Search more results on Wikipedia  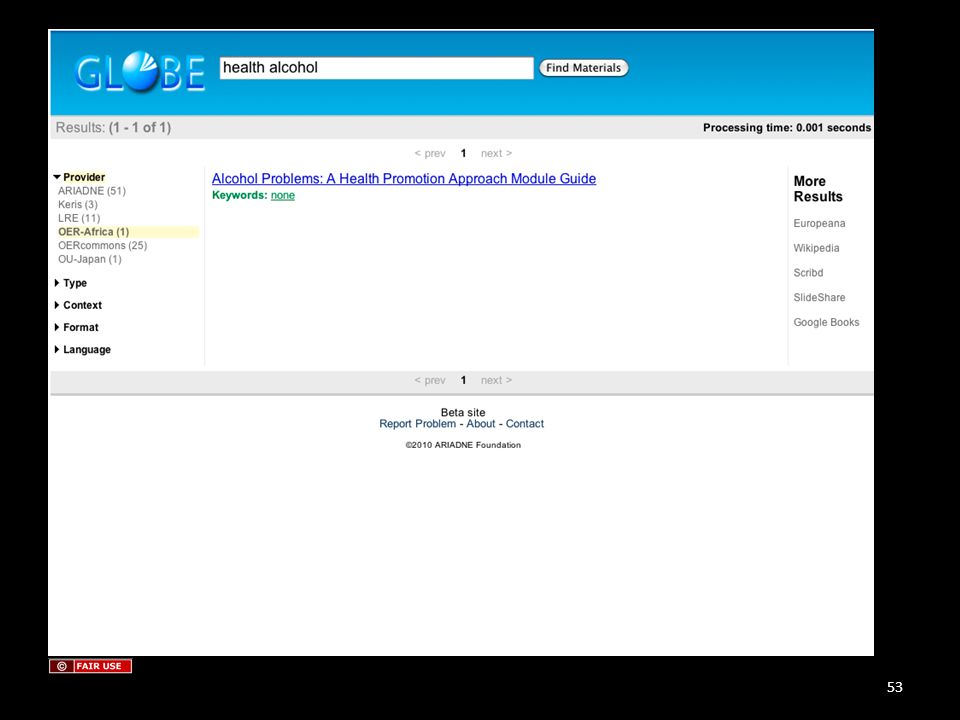(816, 248)
